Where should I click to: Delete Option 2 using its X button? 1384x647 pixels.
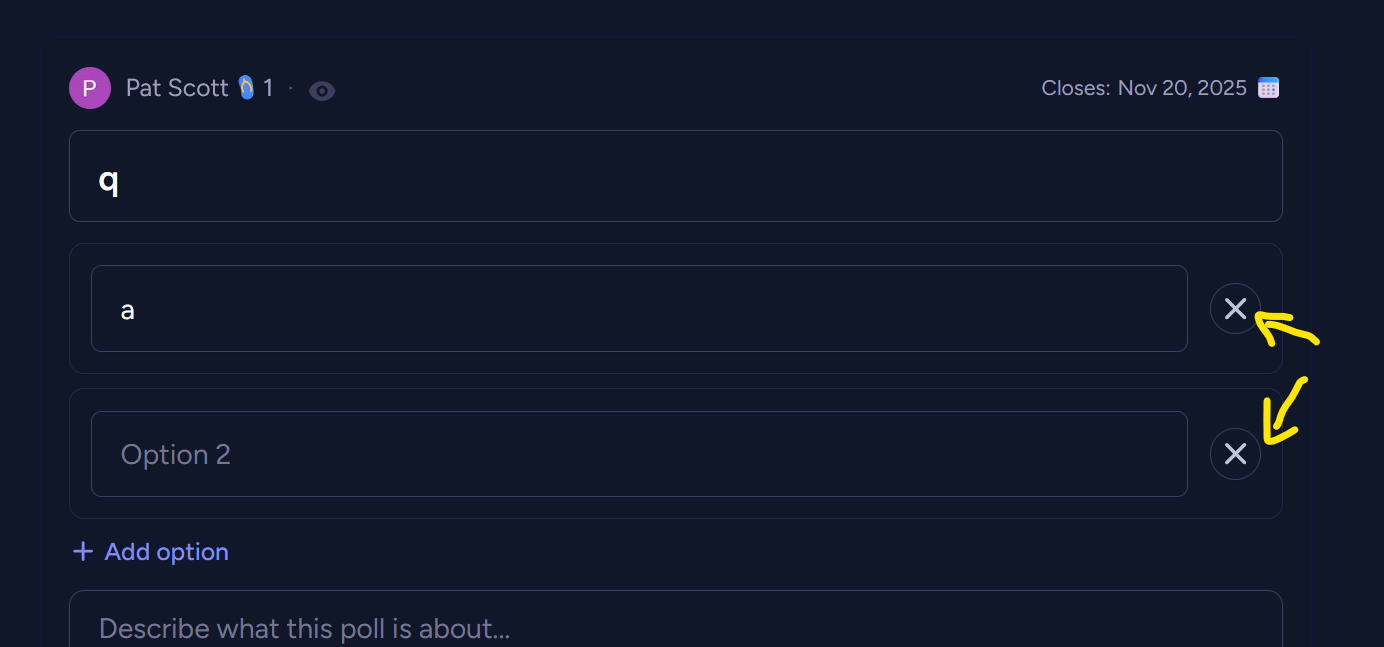point(1235,454)
